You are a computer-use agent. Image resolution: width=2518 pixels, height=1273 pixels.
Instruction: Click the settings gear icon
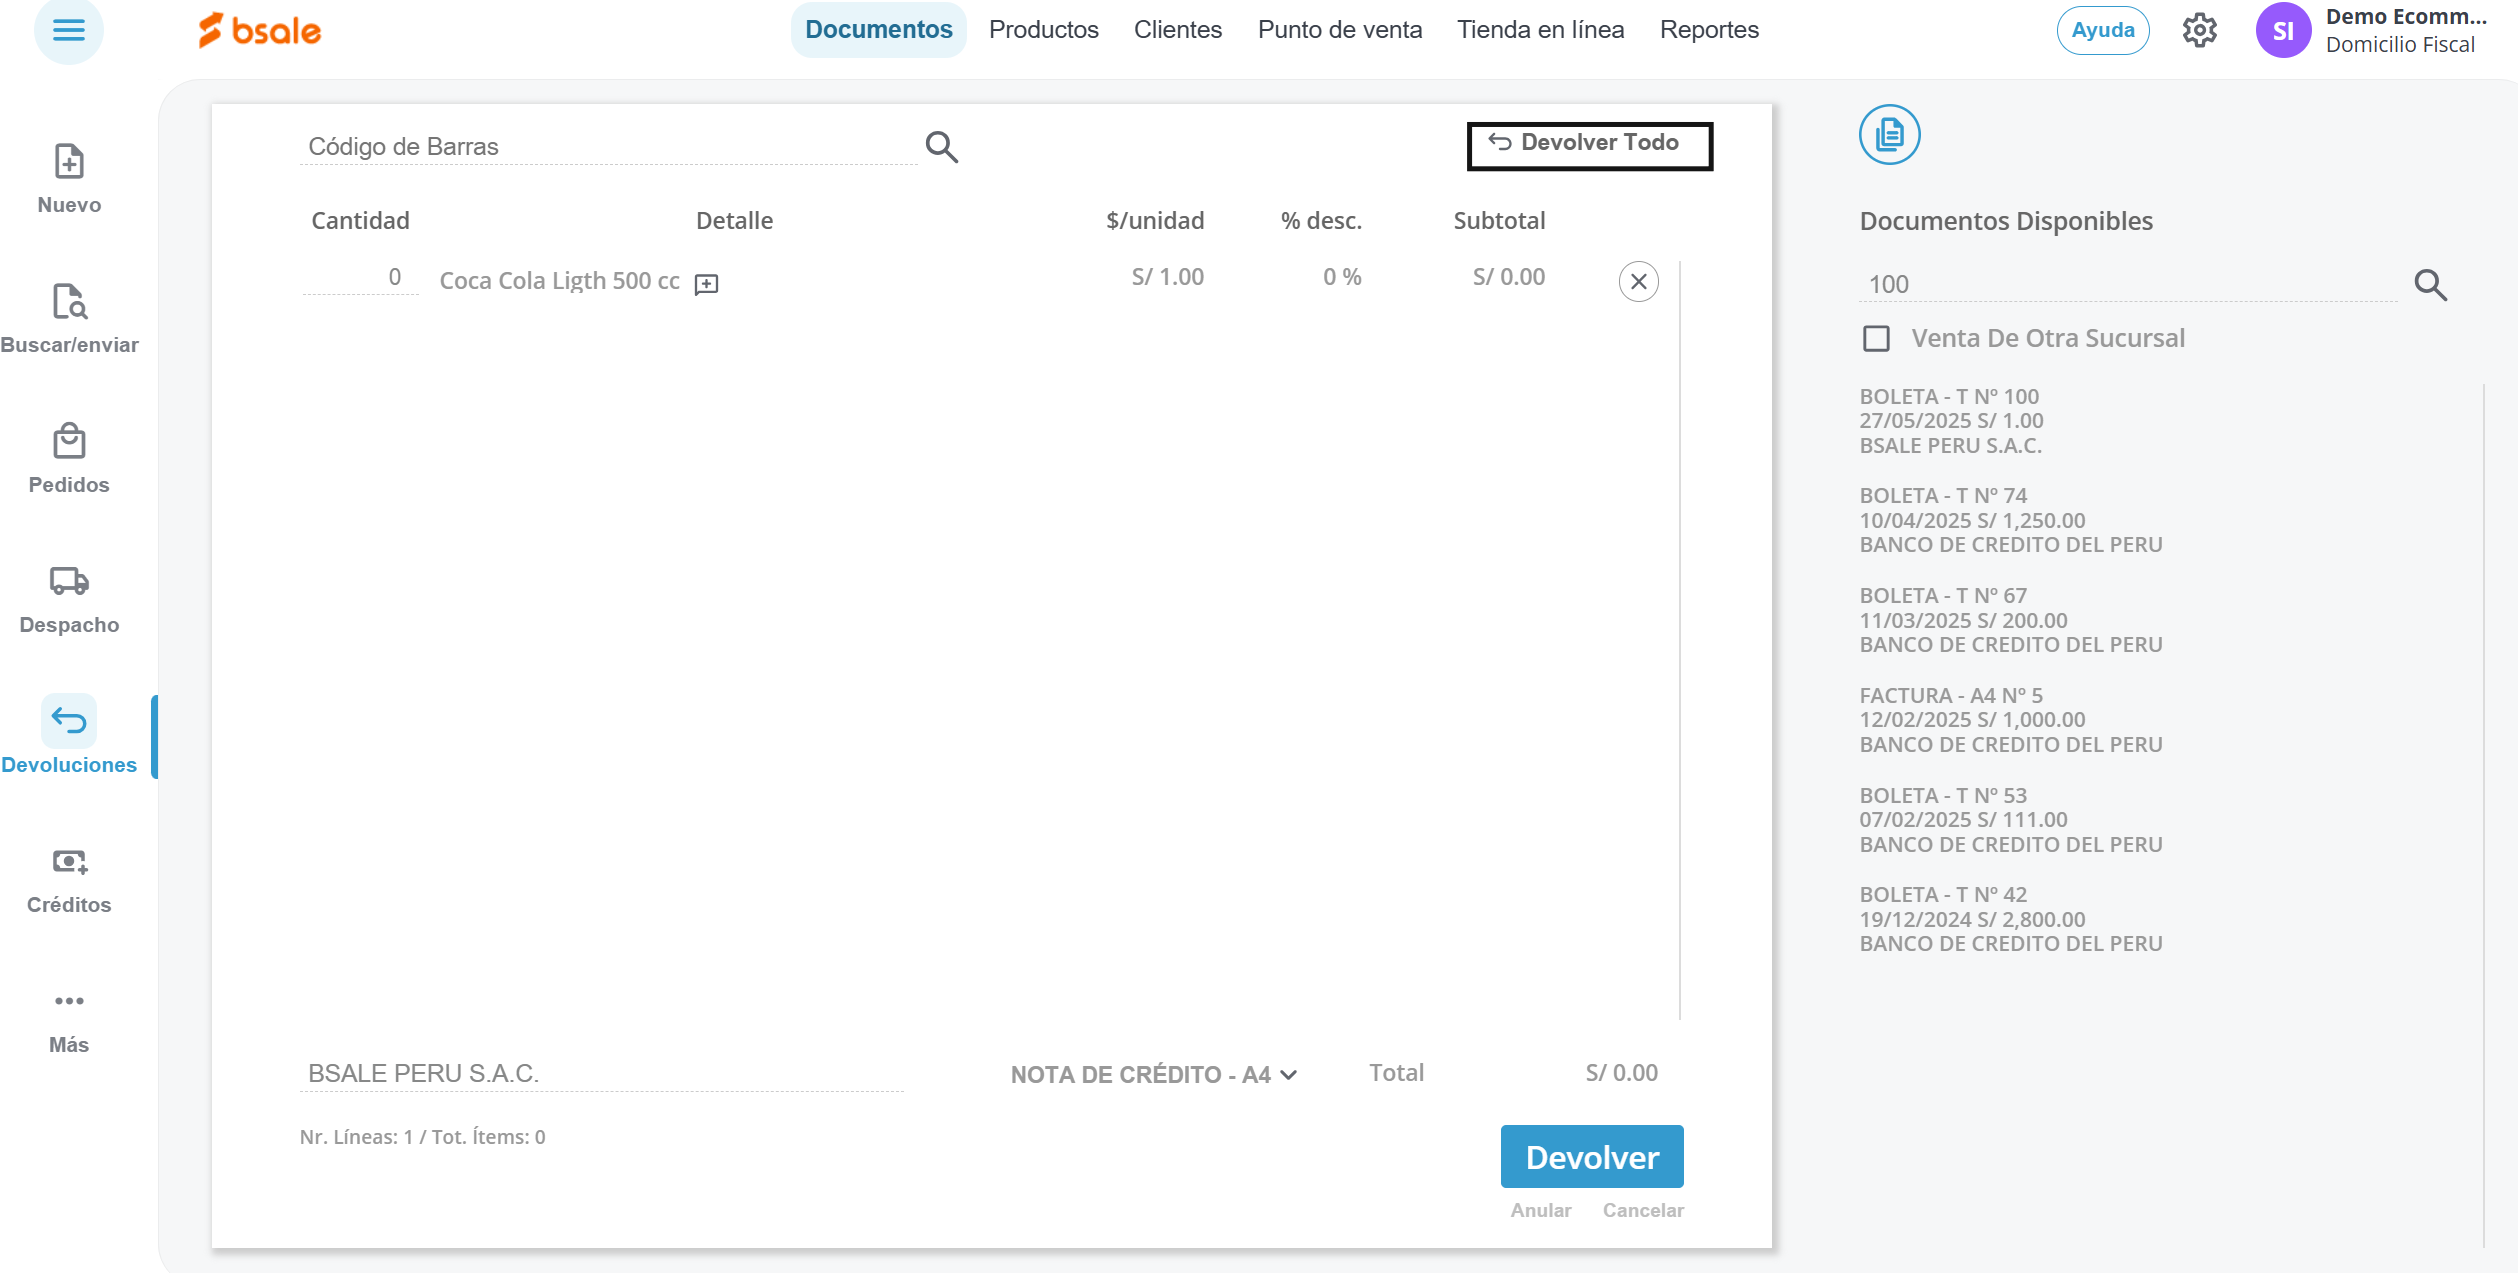(2199, 30)
